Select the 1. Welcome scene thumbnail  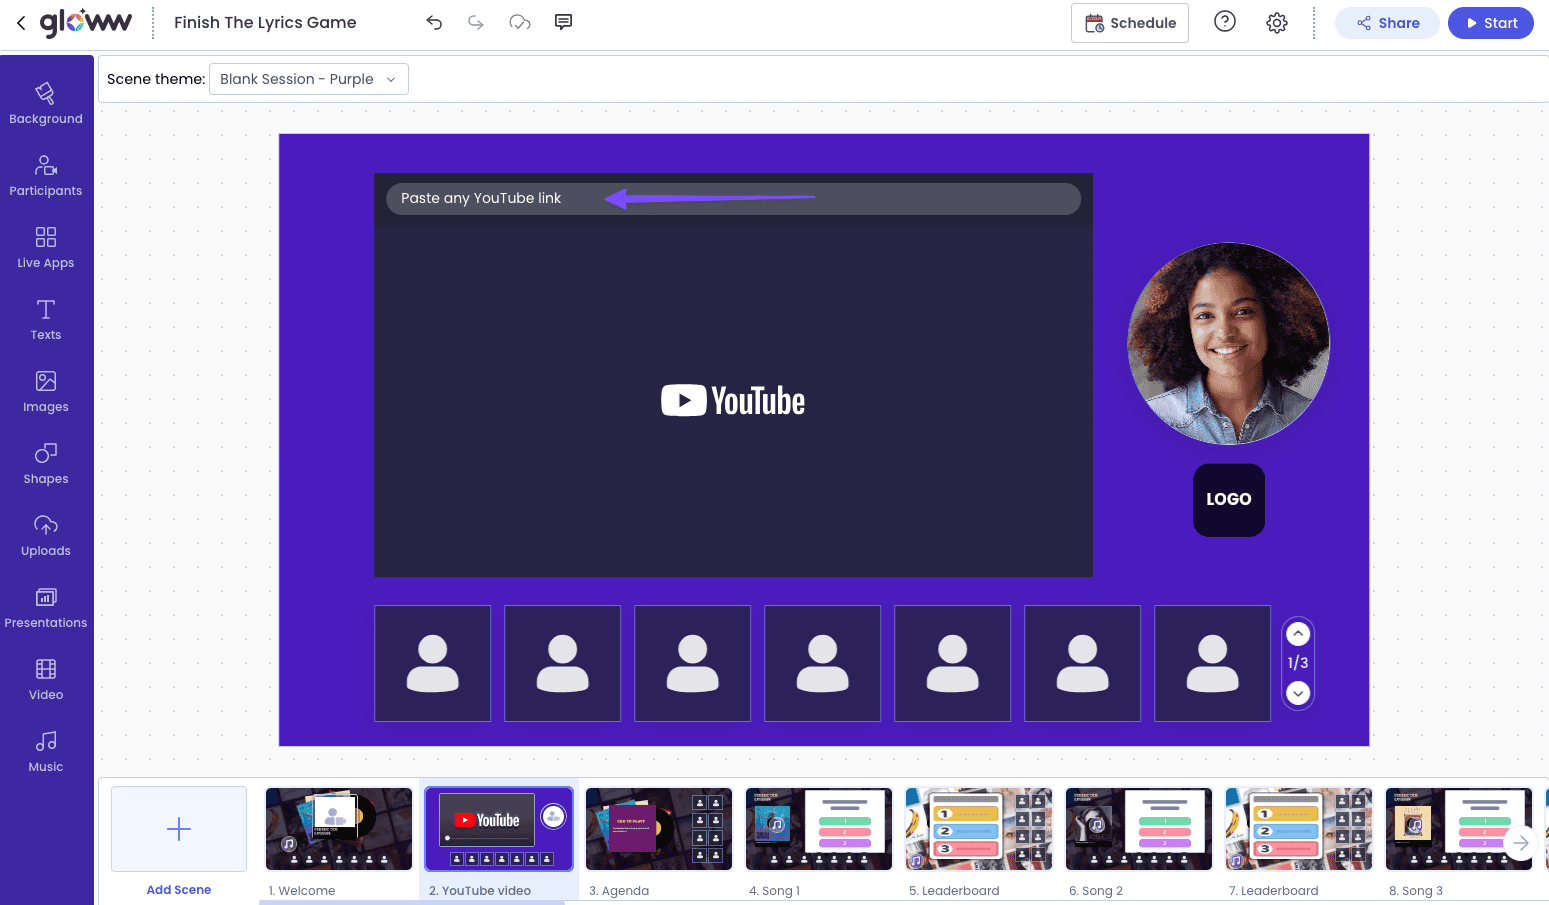[x=339, y=829]
